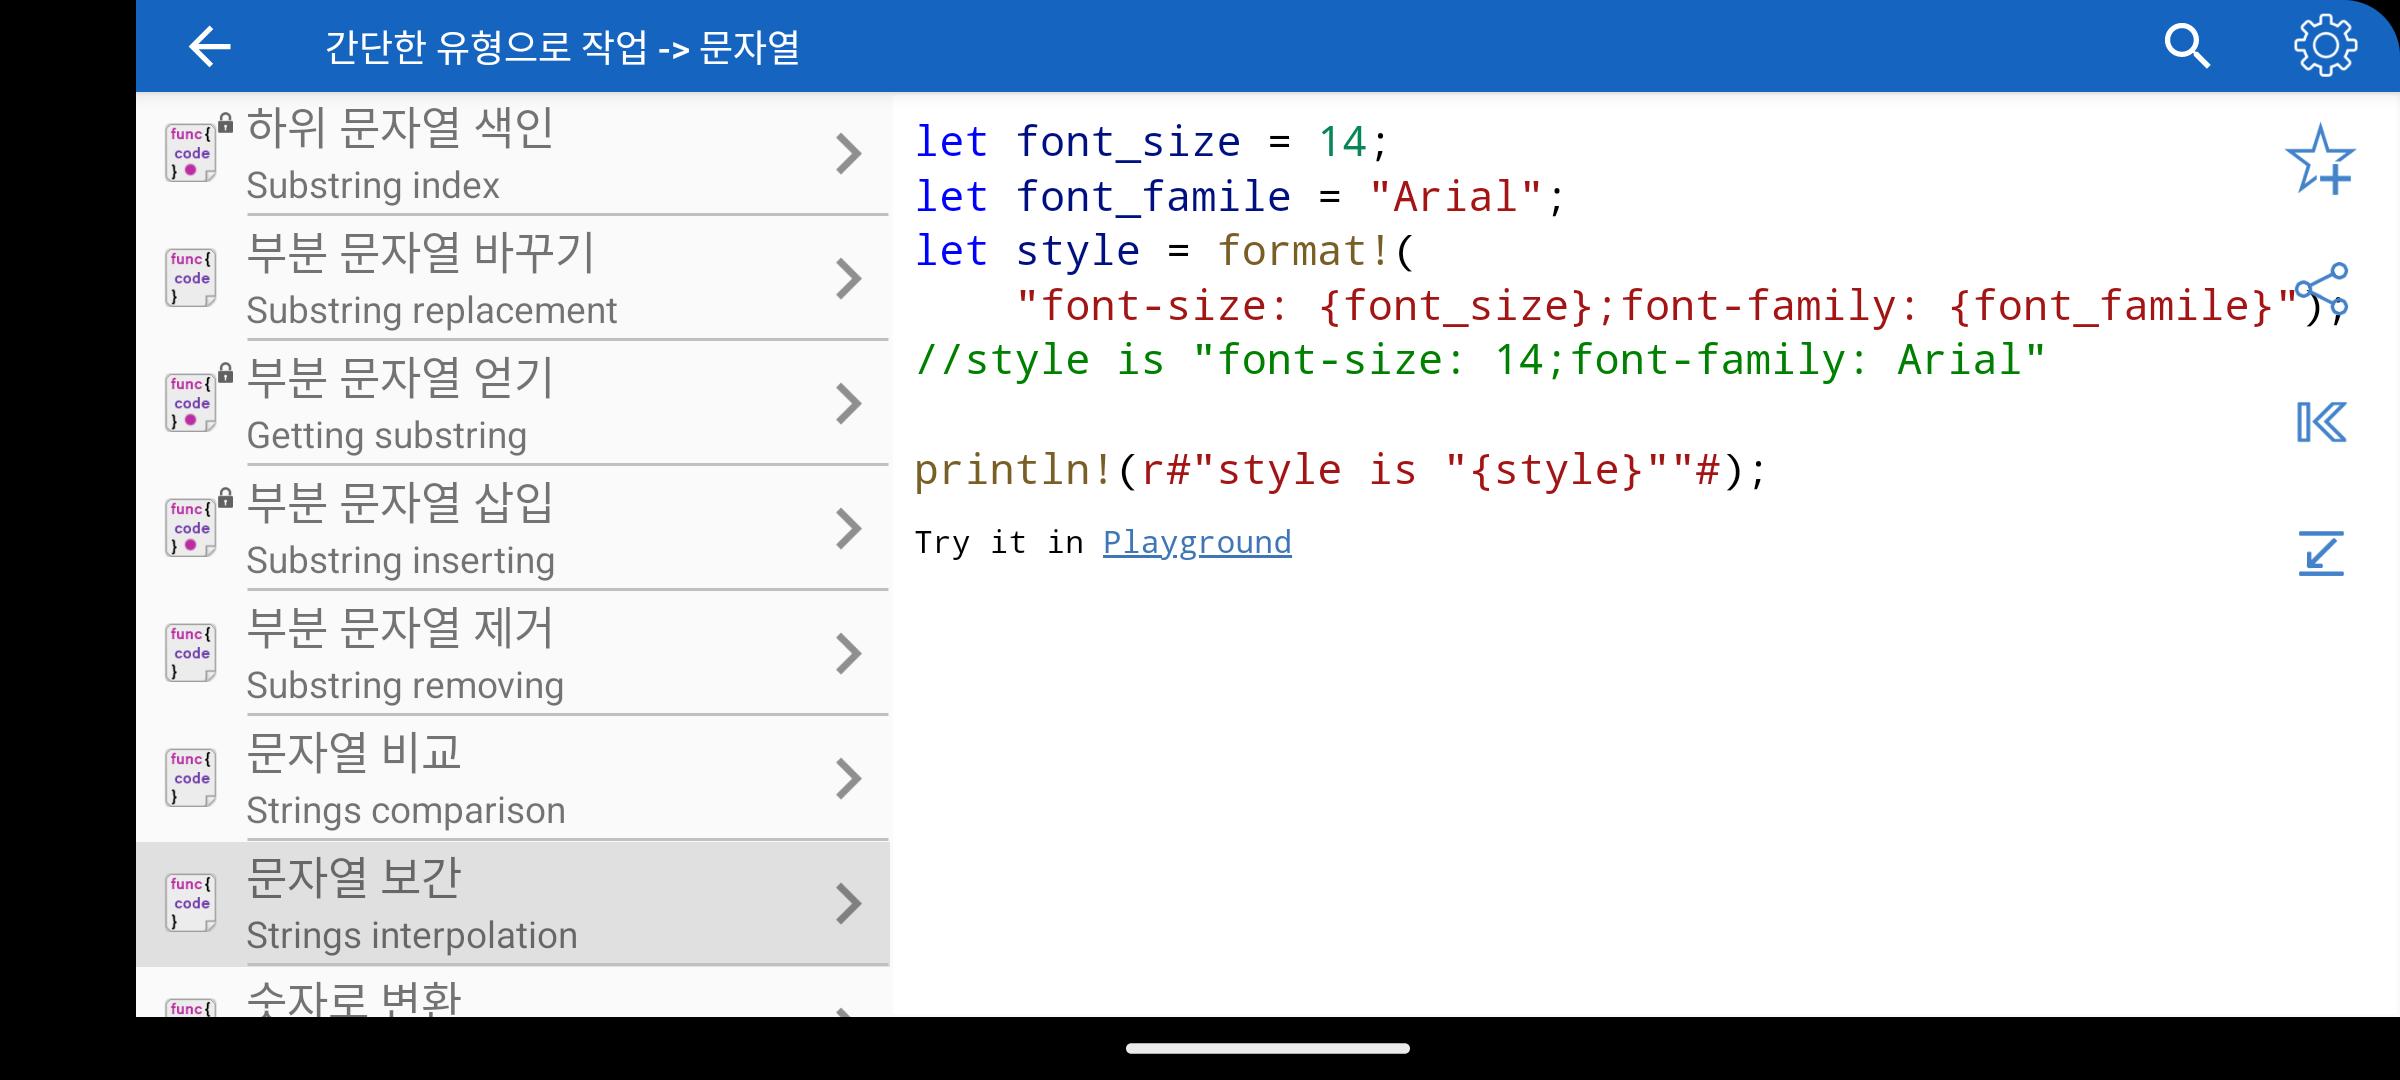
Task: Open settings via the gear icon
Action: [2324, 46]
